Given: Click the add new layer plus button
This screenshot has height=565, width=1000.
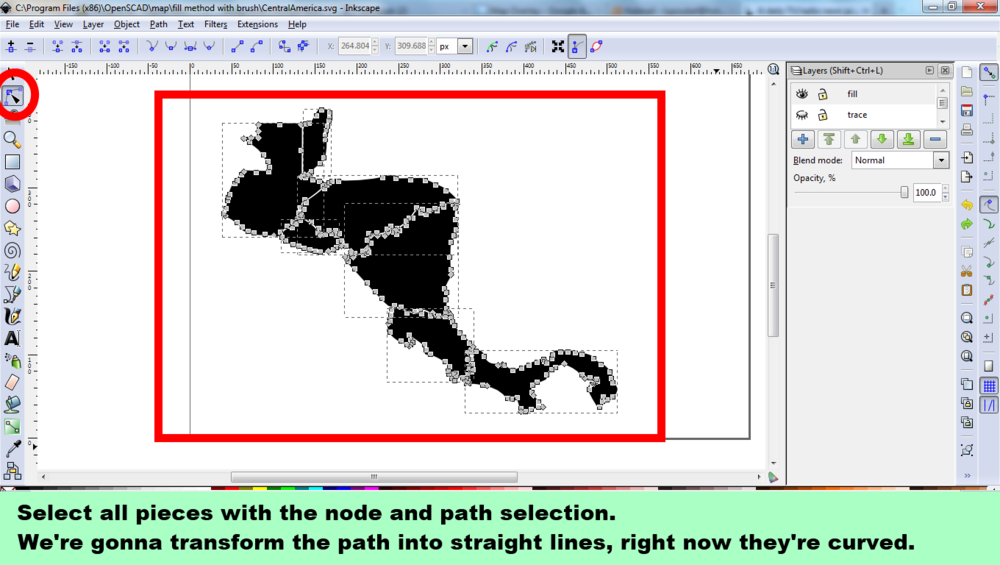Looking at the screenshot, I should (x=803, y=139).
